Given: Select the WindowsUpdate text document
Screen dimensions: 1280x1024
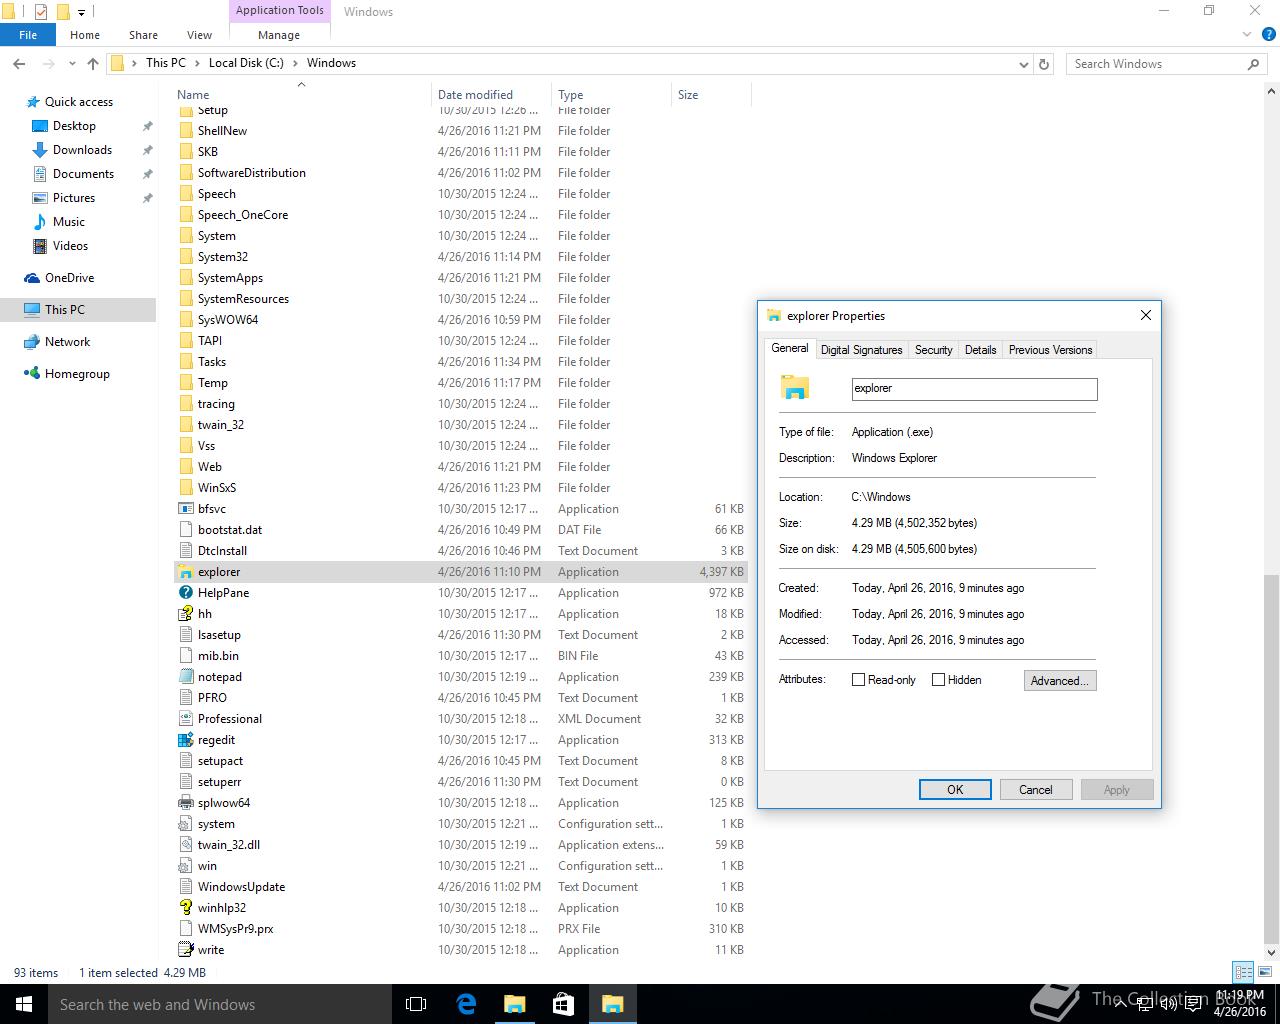Looking at the screenshot, I should (461, 887).
